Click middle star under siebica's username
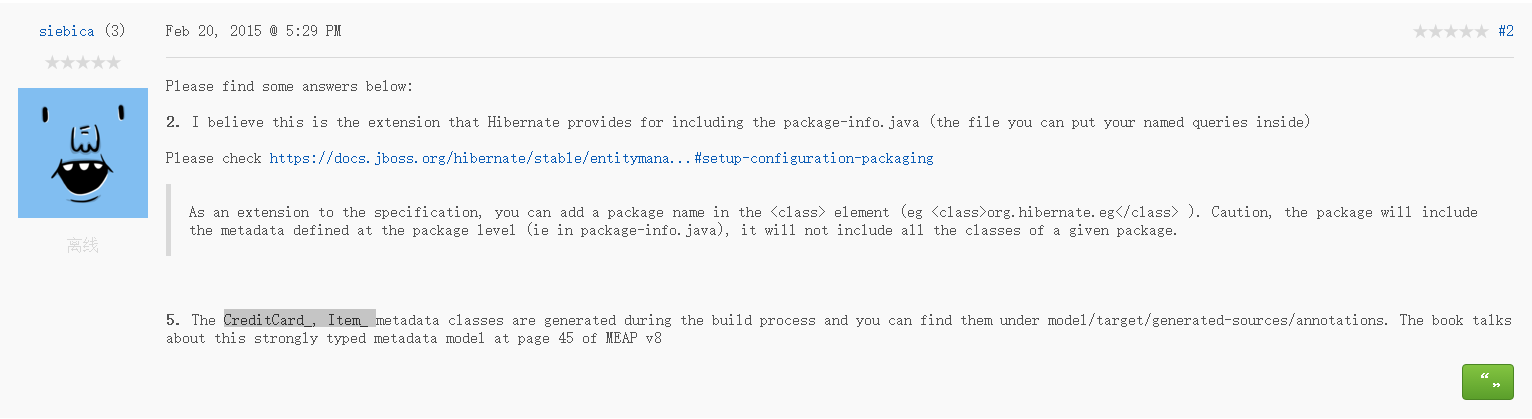1532x419 pixels. click(x=83, y=63)
